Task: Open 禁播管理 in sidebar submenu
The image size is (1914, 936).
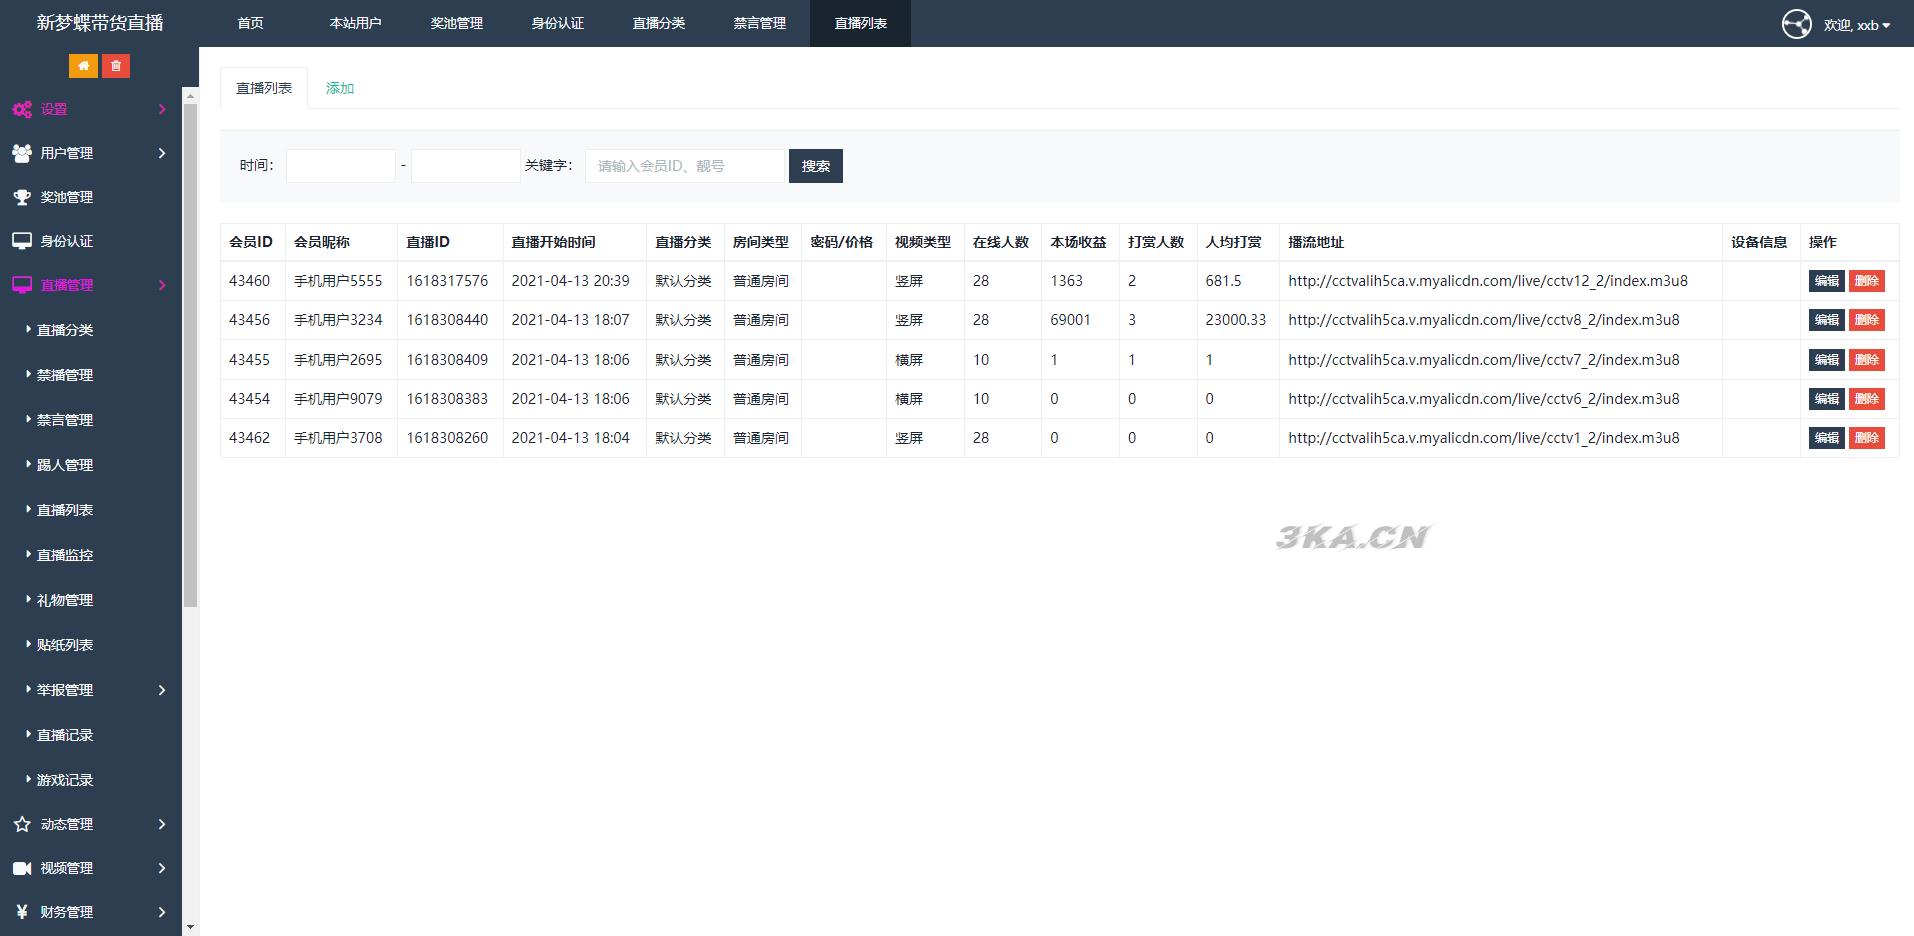Action: point(65,375)
